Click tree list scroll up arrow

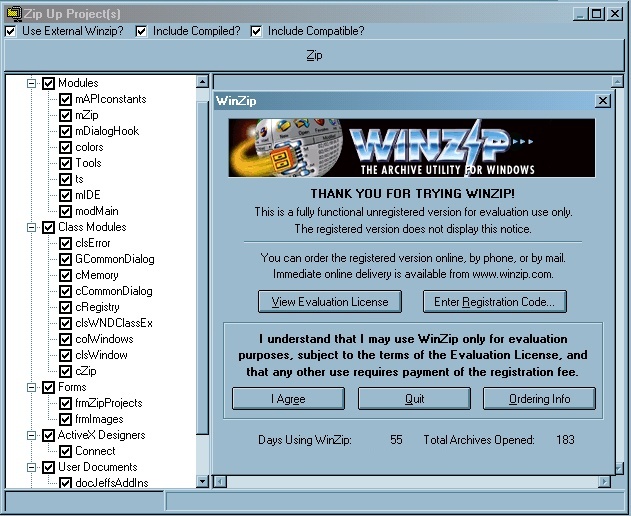coord(202,82)
